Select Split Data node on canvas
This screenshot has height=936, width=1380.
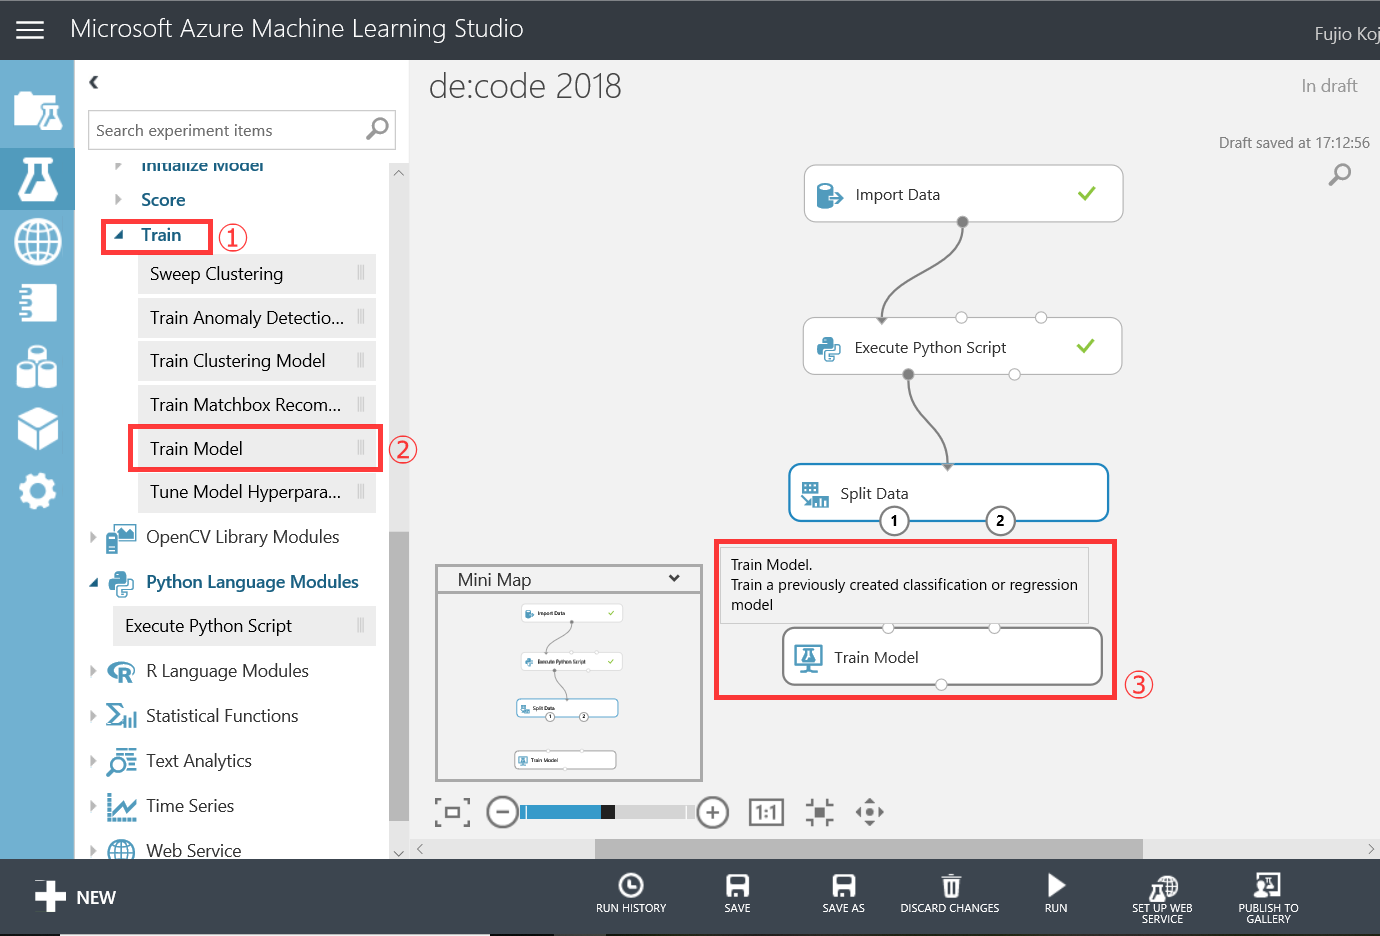948,493
